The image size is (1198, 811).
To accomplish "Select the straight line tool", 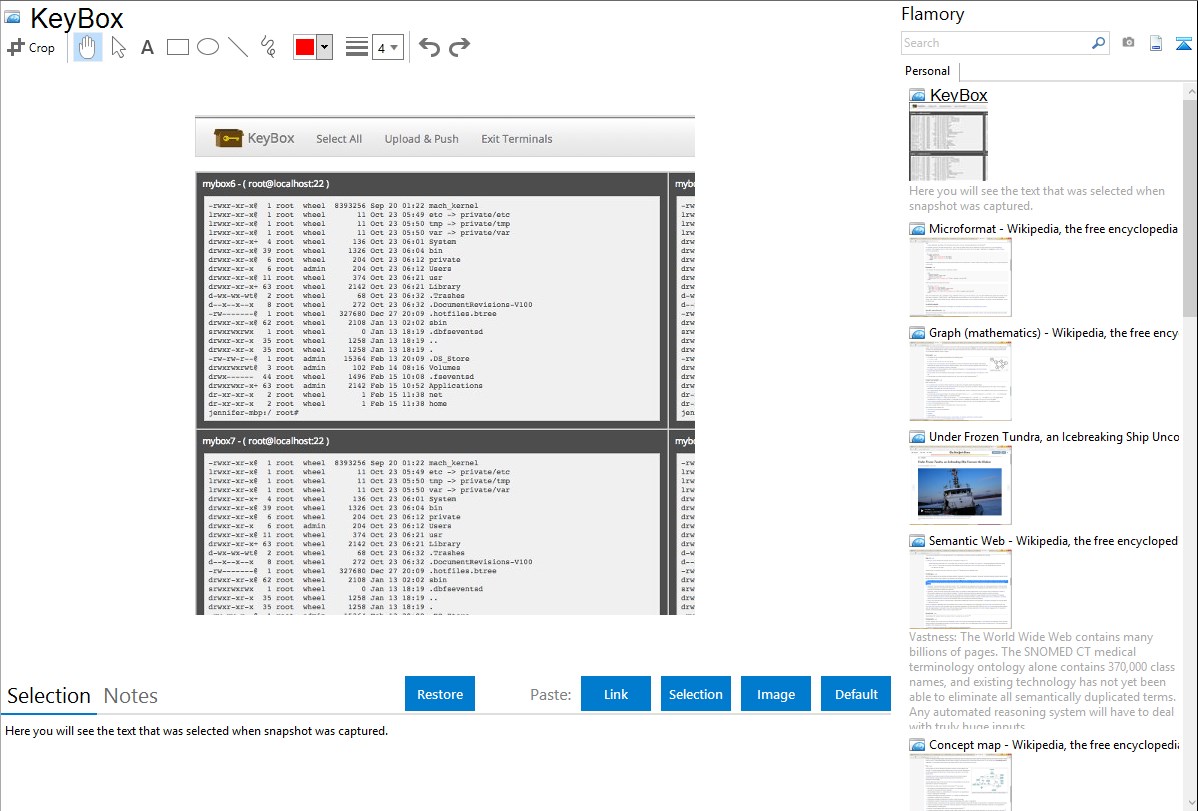I will click(238, 47).
